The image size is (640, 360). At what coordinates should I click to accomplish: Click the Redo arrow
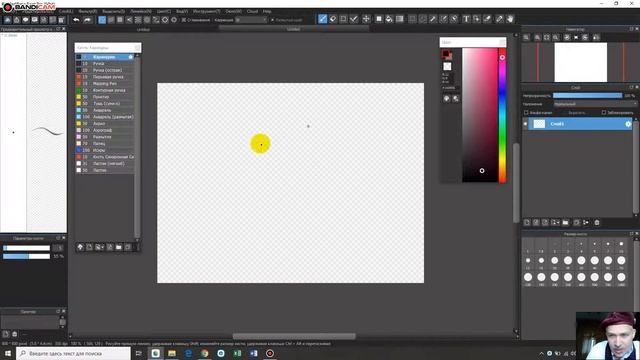point(87,20)
